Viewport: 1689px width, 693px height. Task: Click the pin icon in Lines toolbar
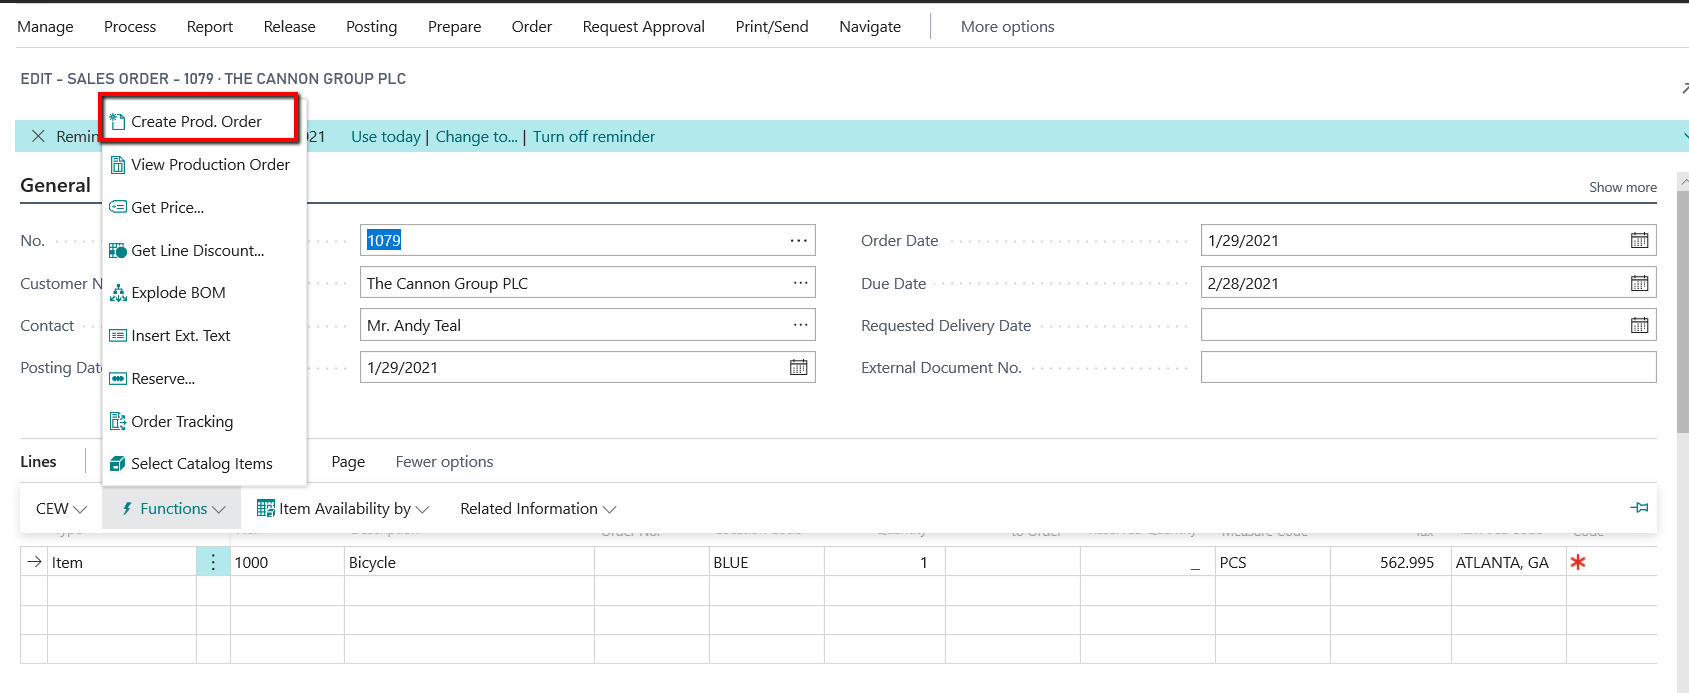coord(1639,508)
